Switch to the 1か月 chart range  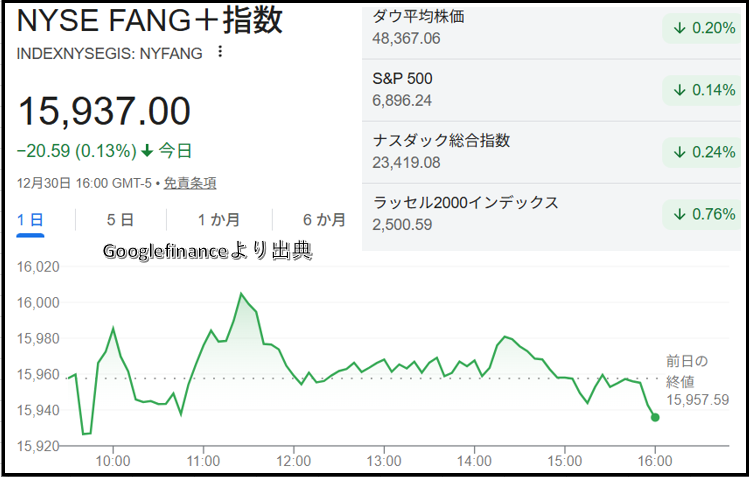[x=218, y=220]
